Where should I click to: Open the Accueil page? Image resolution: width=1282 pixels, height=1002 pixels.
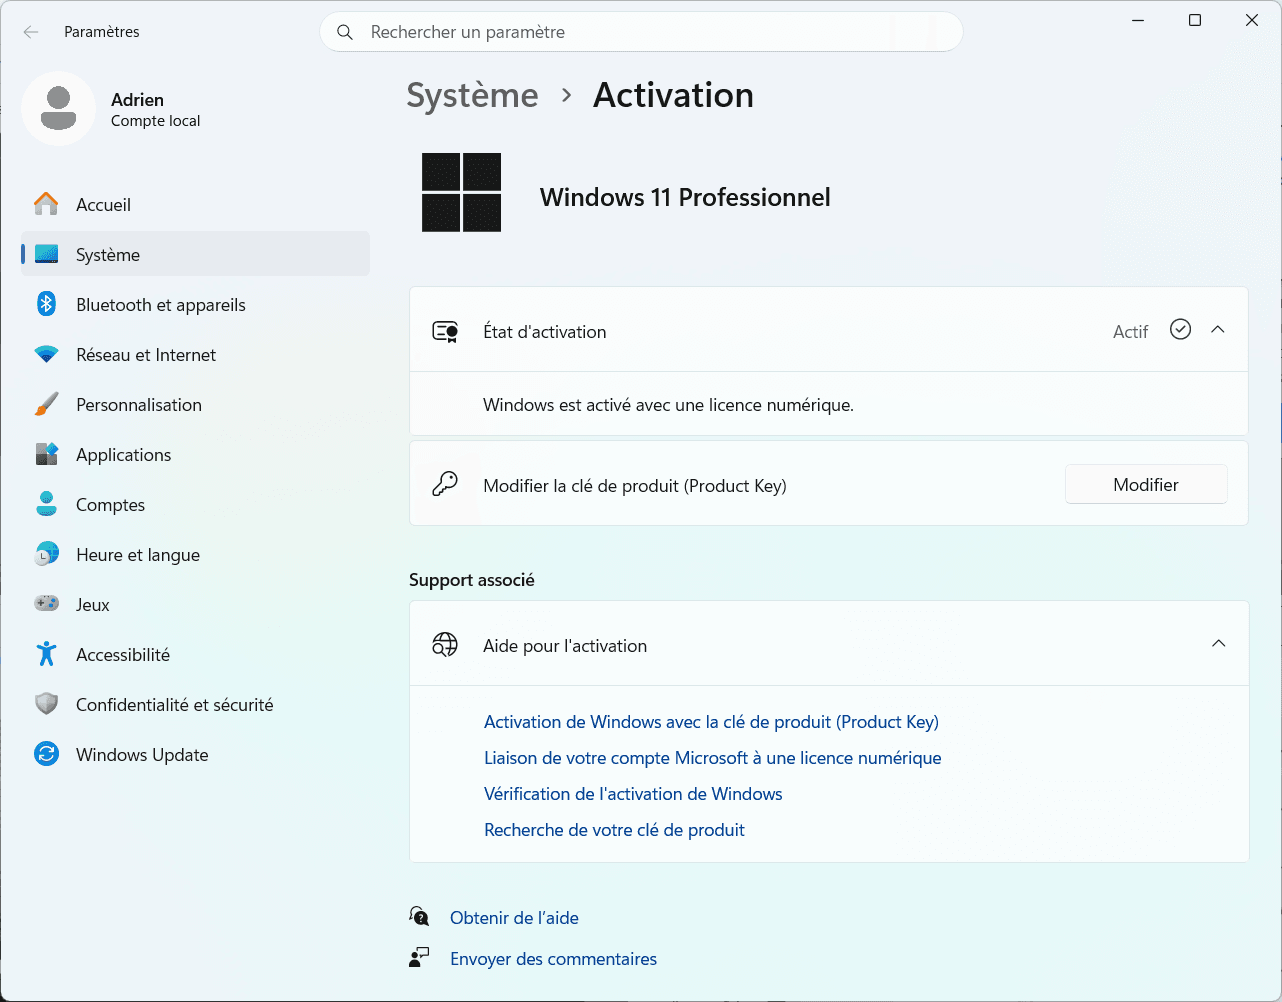point(195,204)
